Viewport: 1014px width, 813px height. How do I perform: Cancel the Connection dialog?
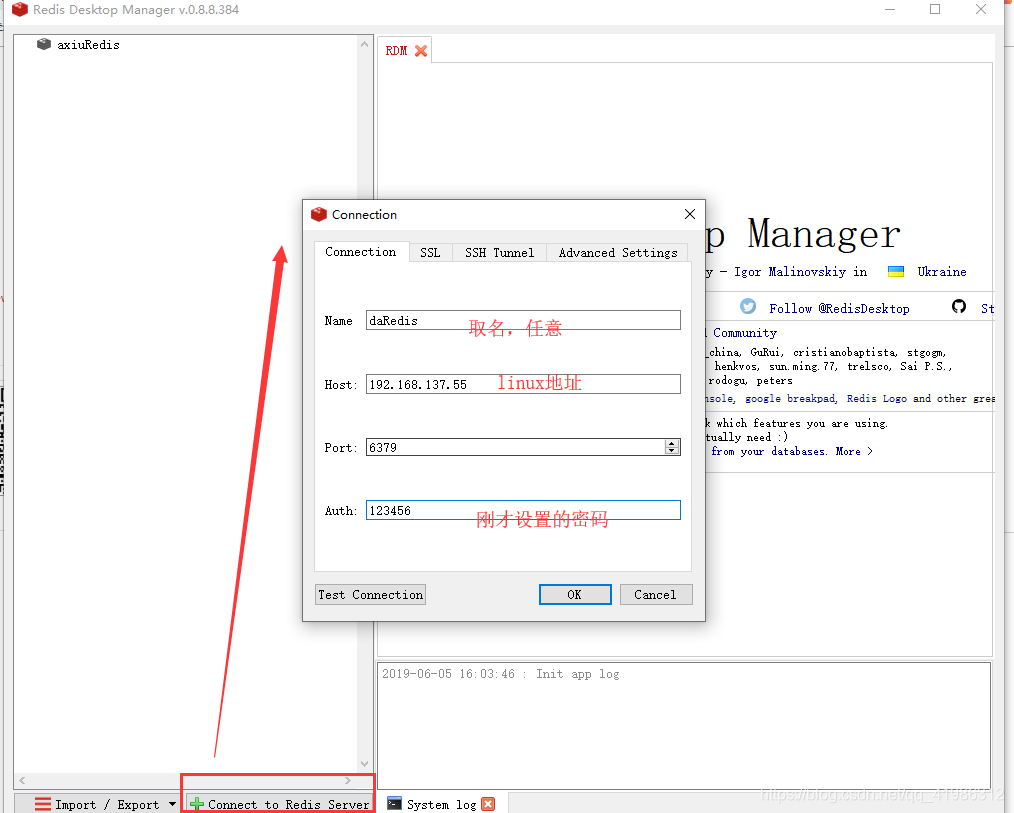click(x=656, y=594)
